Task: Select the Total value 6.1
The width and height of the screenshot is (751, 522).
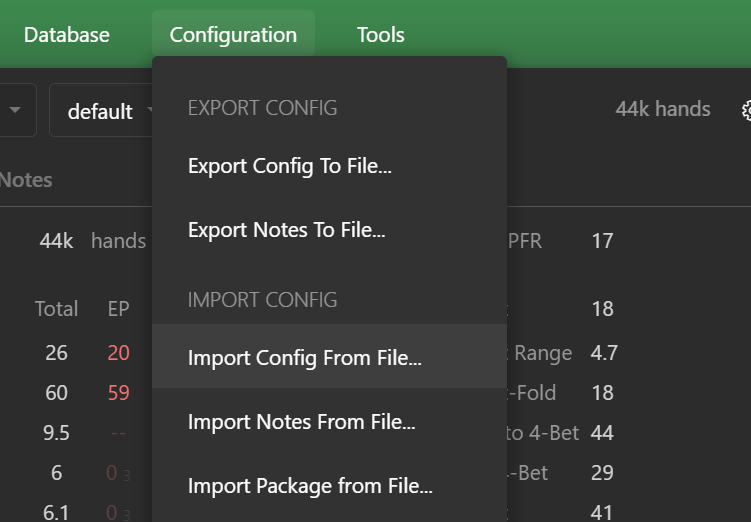Action: pyautogui.click(x=57, y=513)
